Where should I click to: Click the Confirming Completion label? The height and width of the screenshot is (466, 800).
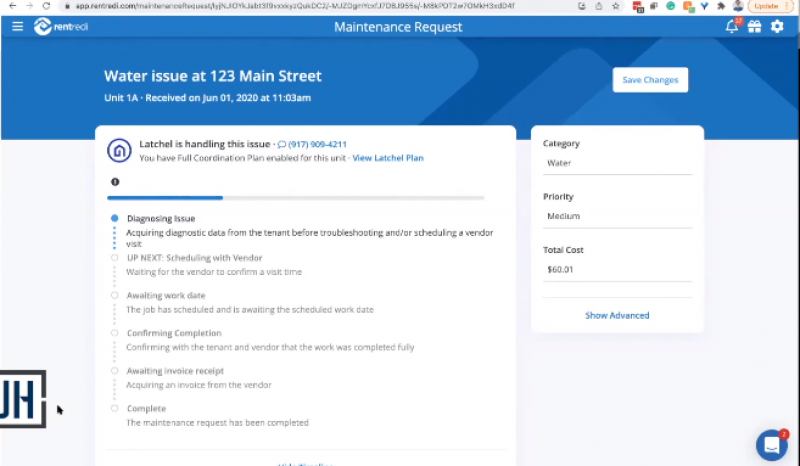coord(174,333)
